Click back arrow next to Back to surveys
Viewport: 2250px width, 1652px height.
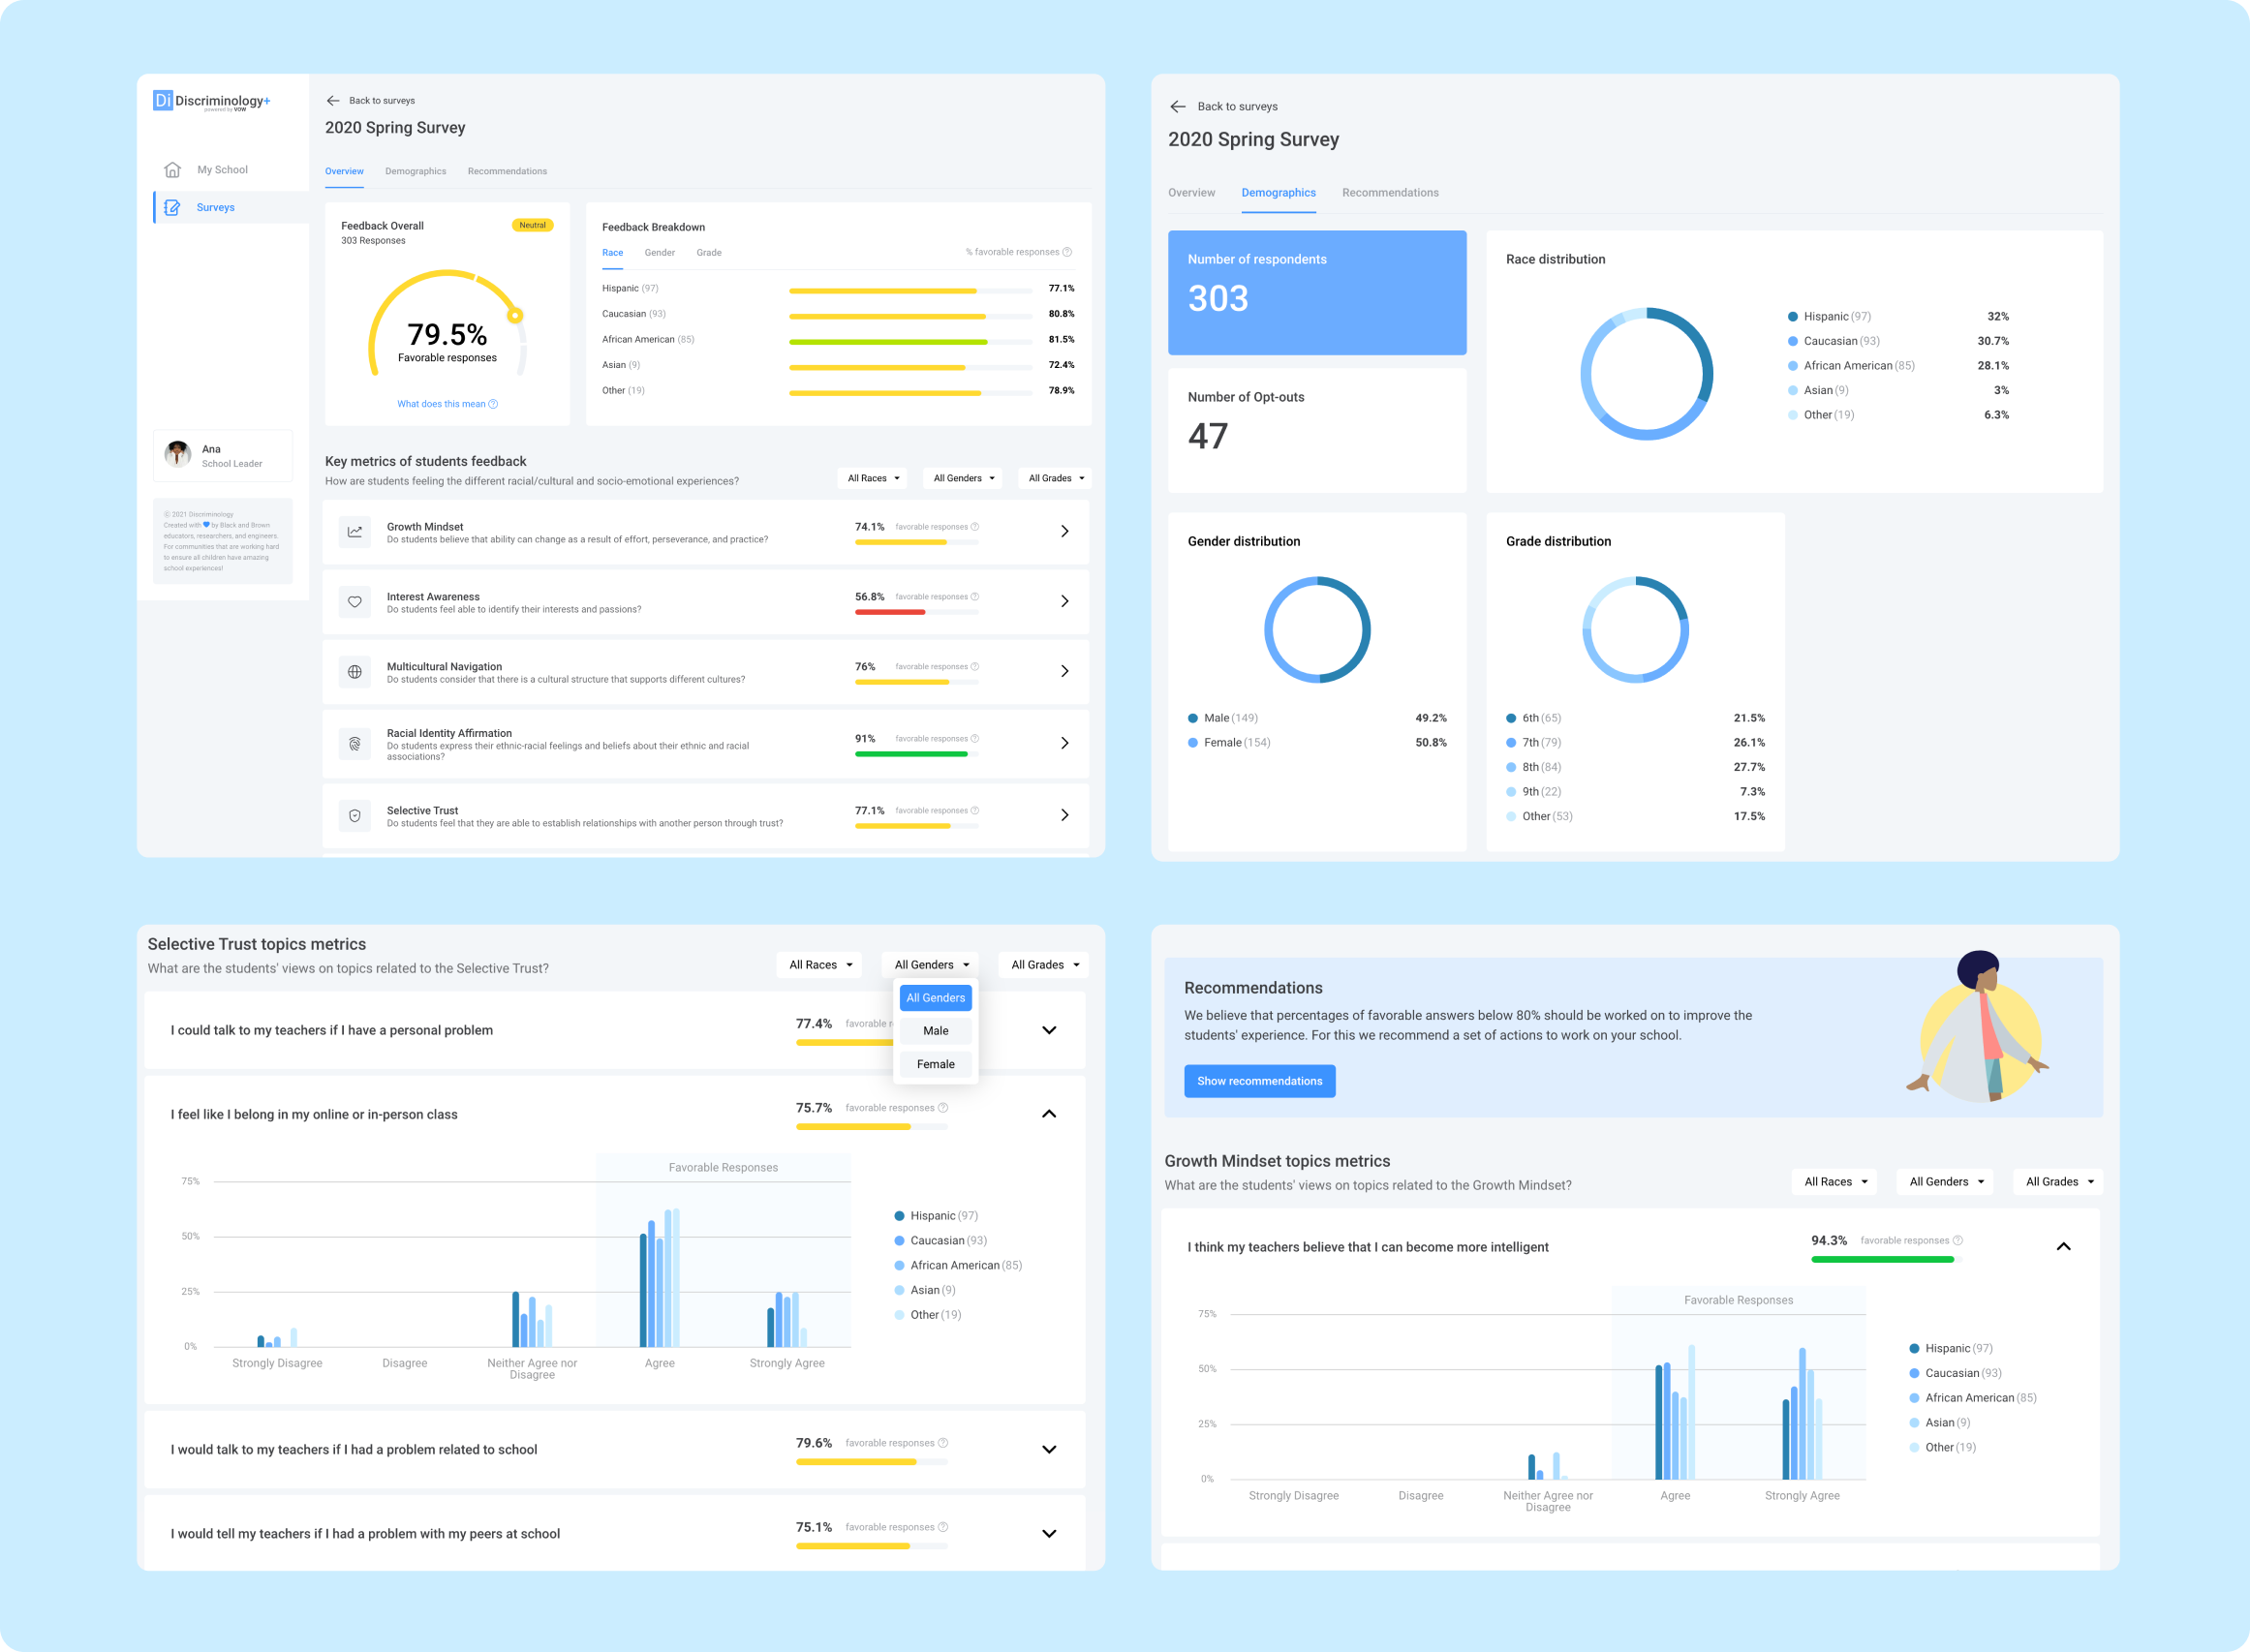(333, 101)
